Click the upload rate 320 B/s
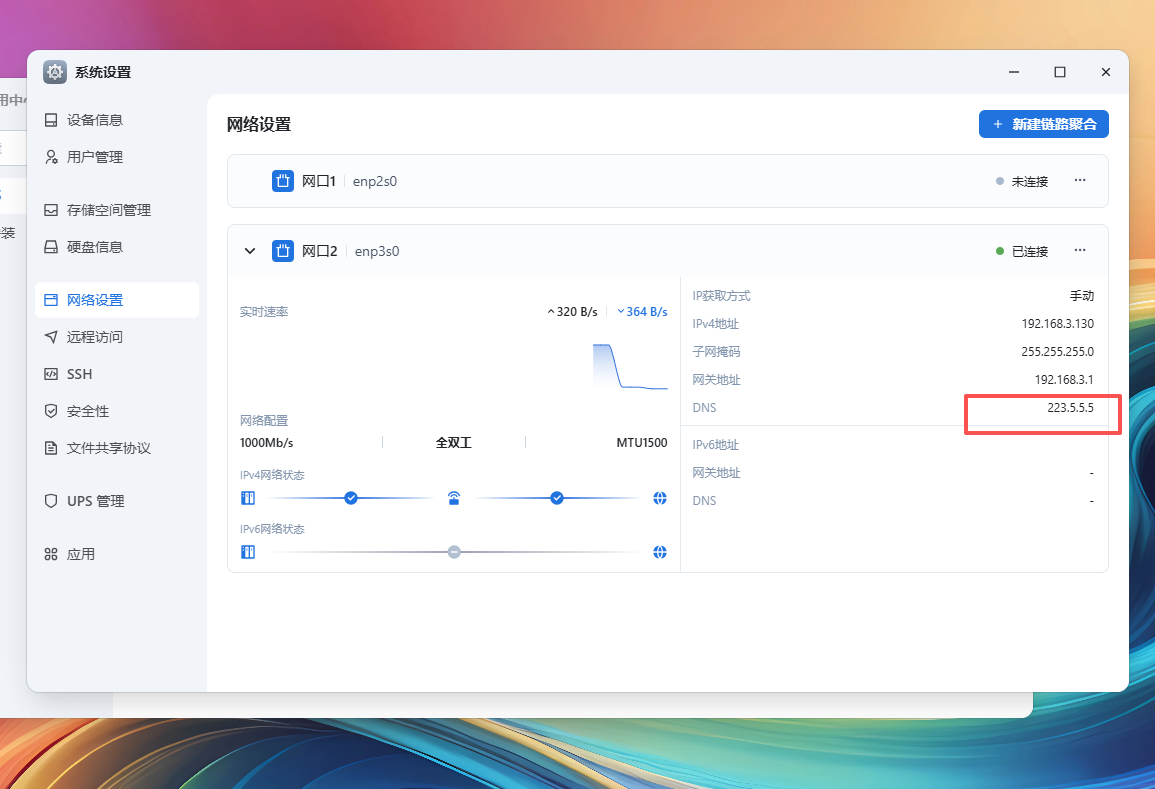Image resolution: width=1155 pixels, height=789 pixels. coord(572,312)
